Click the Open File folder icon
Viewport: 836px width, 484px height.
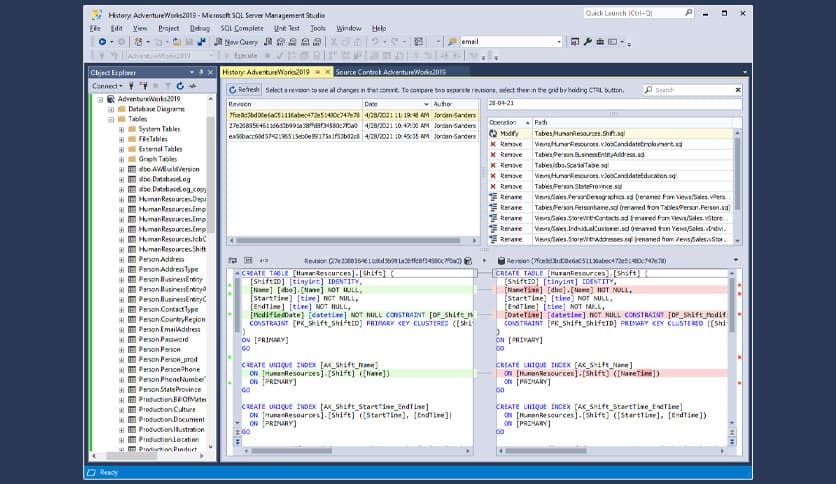(176, 42)
